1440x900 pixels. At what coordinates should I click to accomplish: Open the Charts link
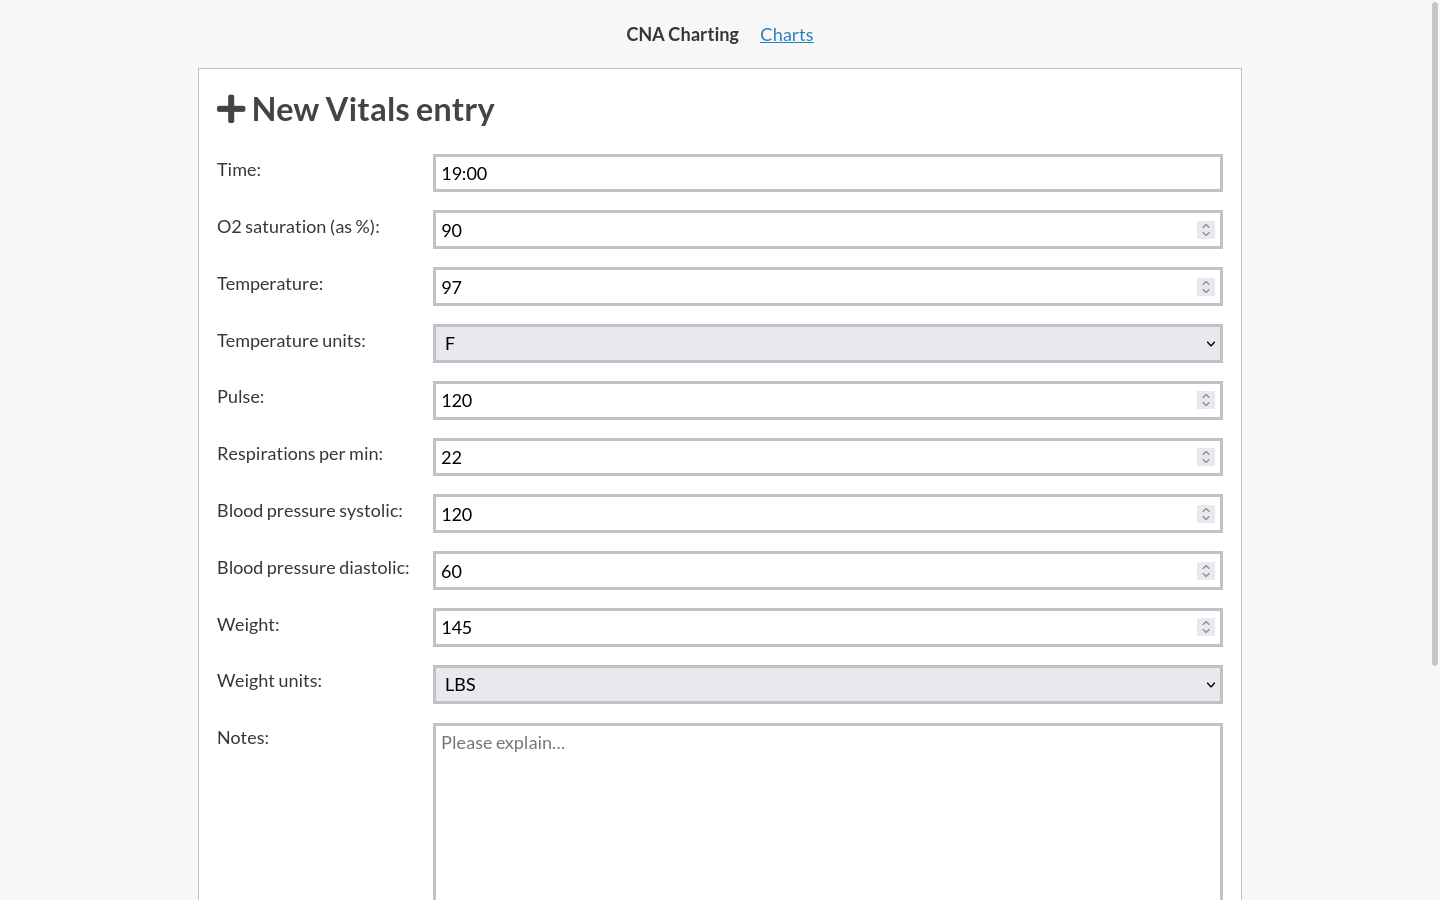click(x=786, y=35)
